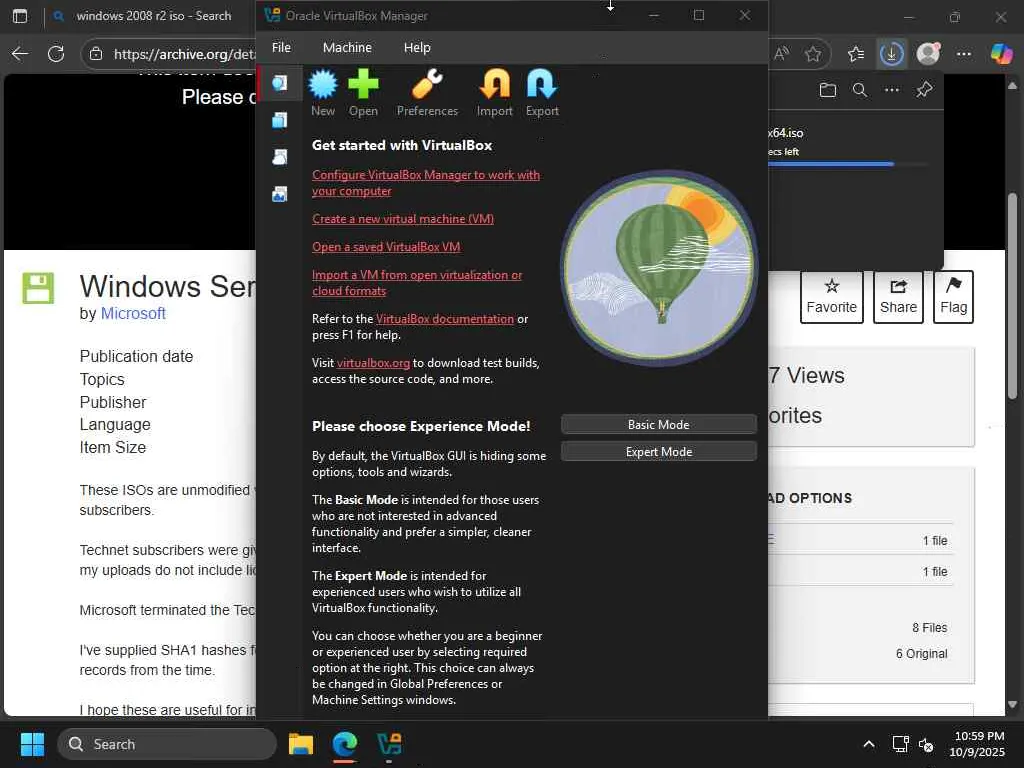
Task: Open downloads folder icon in downloads panel
Action: 827,90
